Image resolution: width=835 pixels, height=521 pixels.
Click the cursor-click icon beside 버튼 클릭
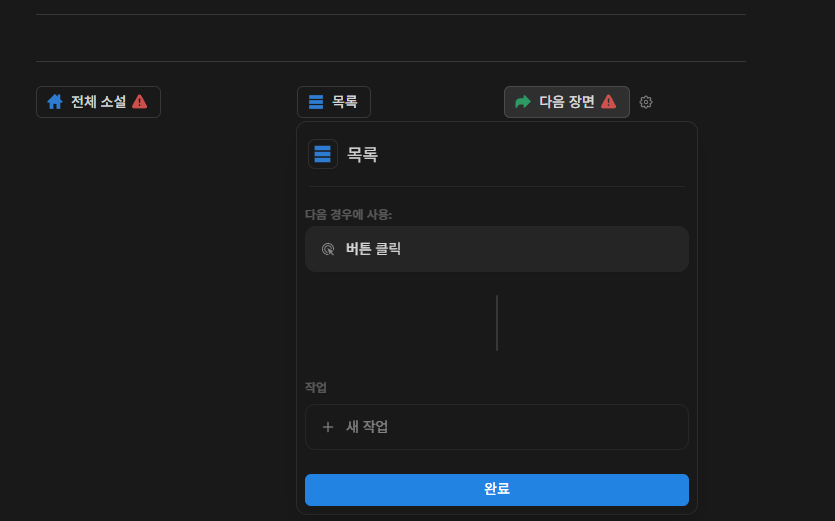pos(328,249)
